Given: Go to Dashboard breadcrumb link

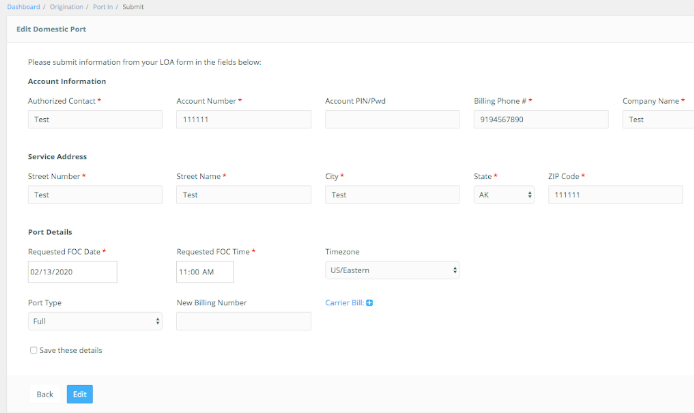Looking at the screenshot, I should pyautogui.click(x=23, y=7).
